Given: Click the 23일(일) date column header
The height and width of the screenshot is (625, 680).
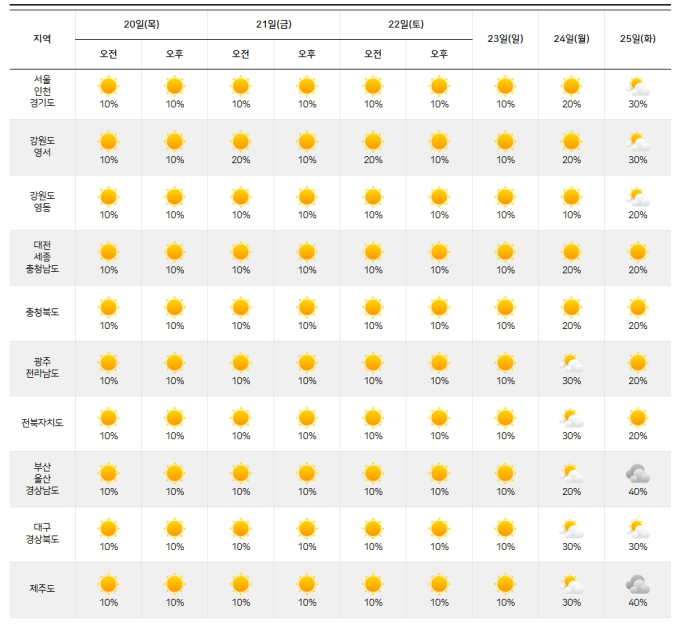Looking at the screenshot, I should coord(505,39).
